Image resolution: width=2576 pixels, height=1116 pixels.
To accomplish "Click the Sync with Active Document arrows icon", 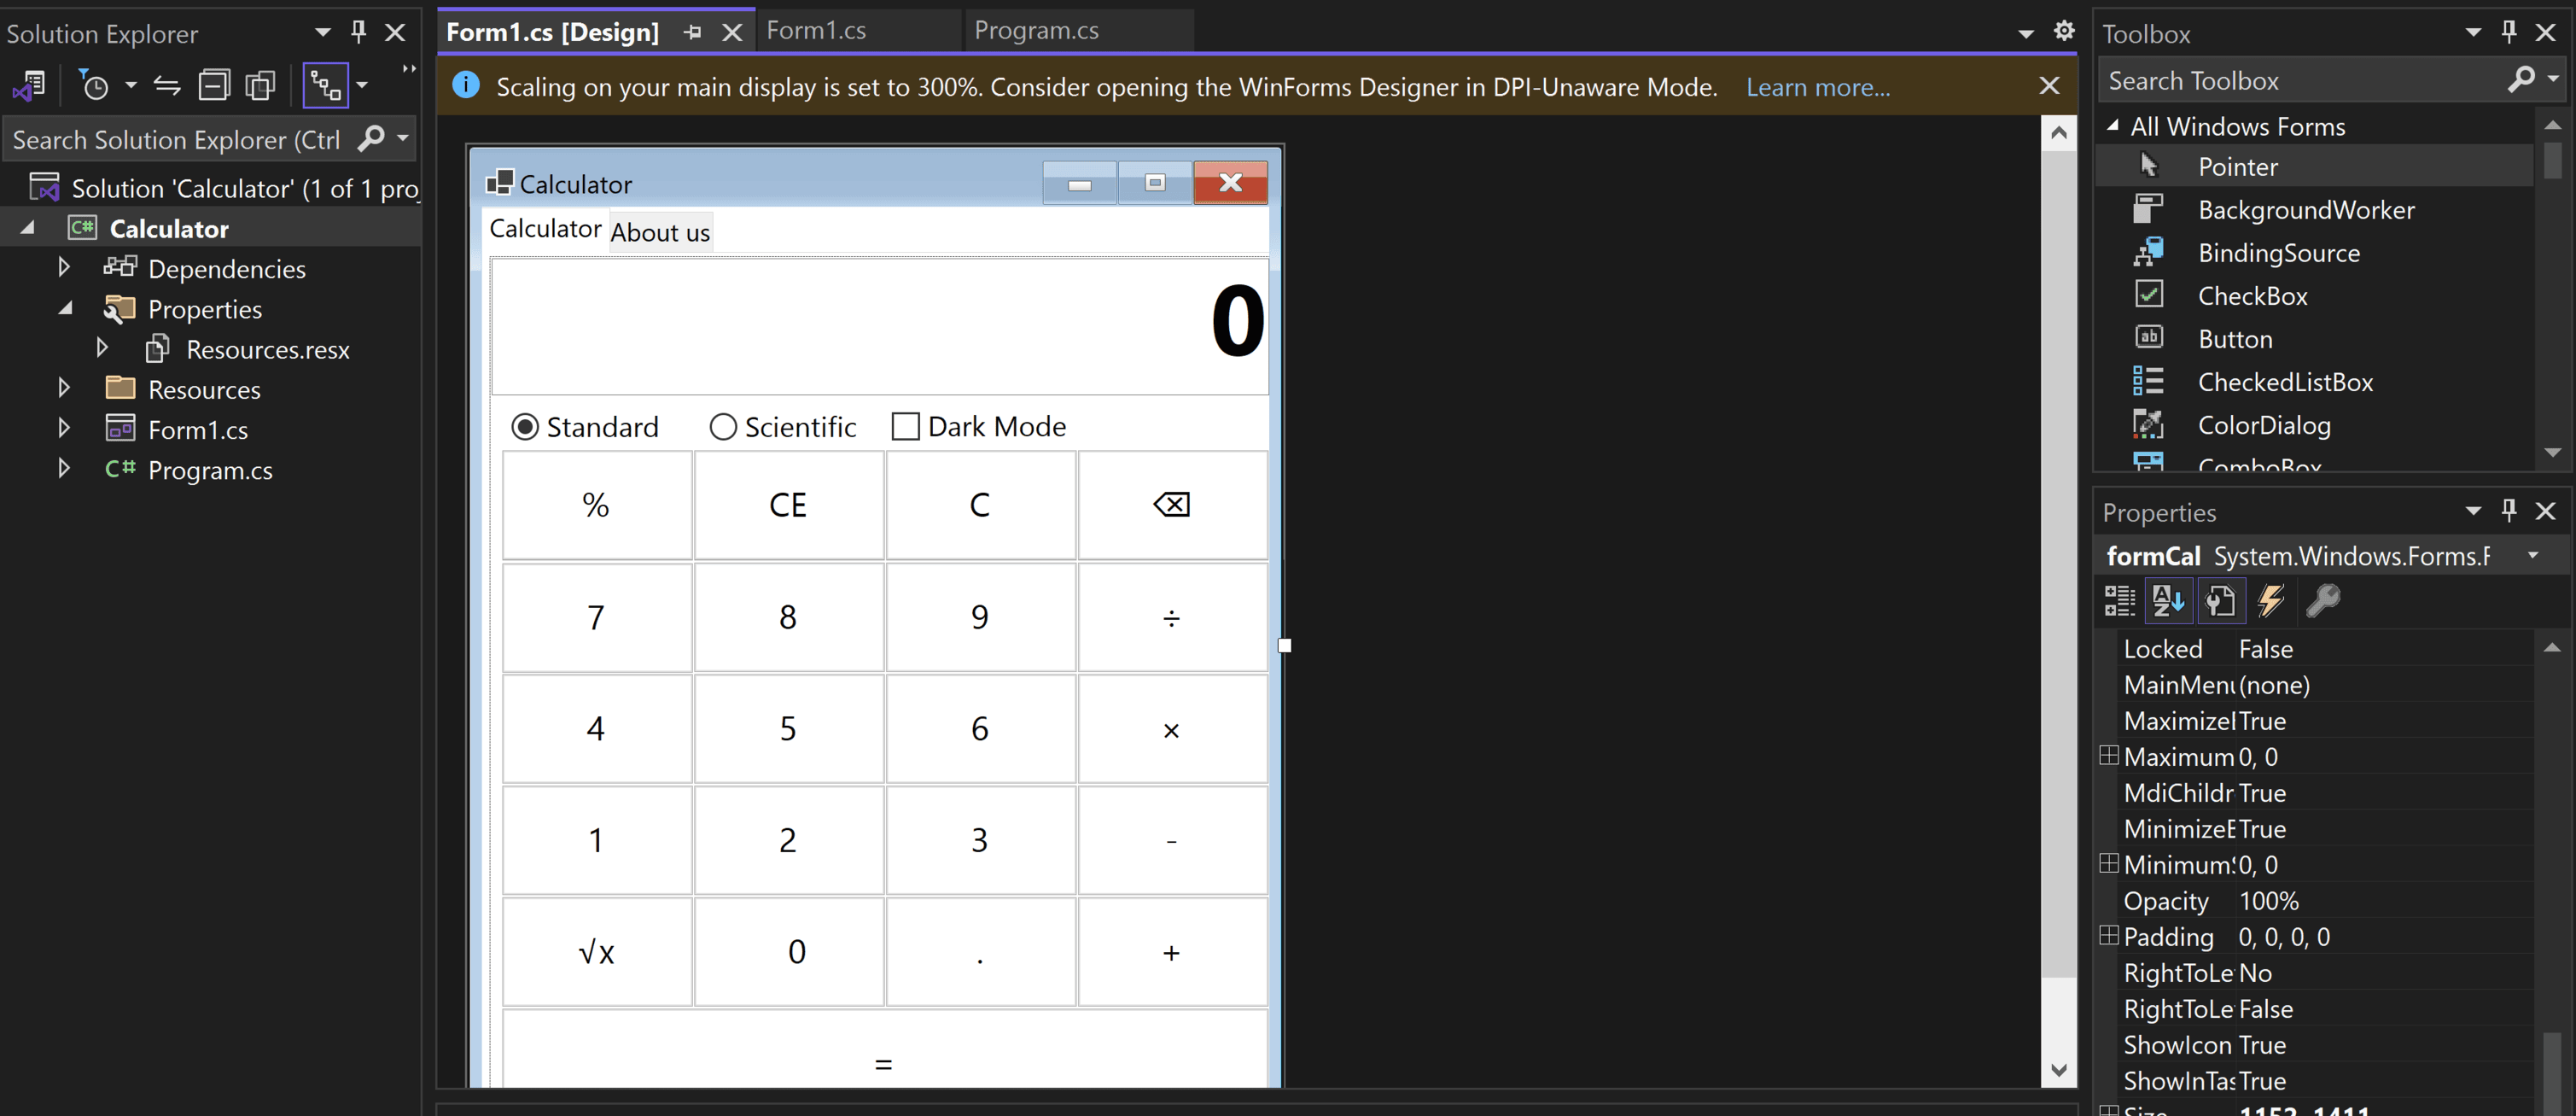I will (x=167, y=86).
